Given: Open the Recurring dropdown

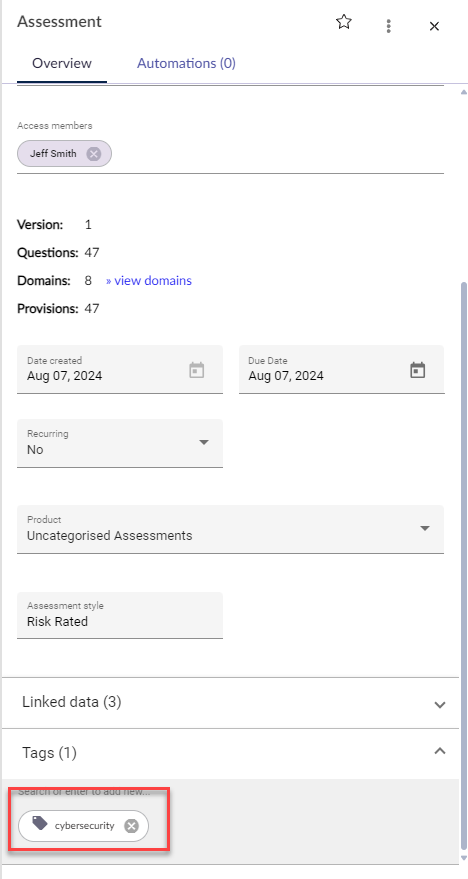Looking at the screenshot, I should tap(120, 443).
